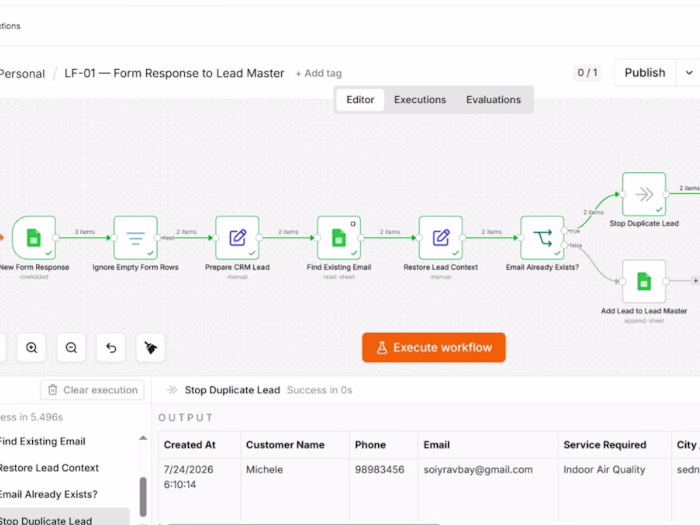Screen dimensions: 700x525
Task: Open the Stop Duplicate Lead node
Action: [x=644, y=194]
